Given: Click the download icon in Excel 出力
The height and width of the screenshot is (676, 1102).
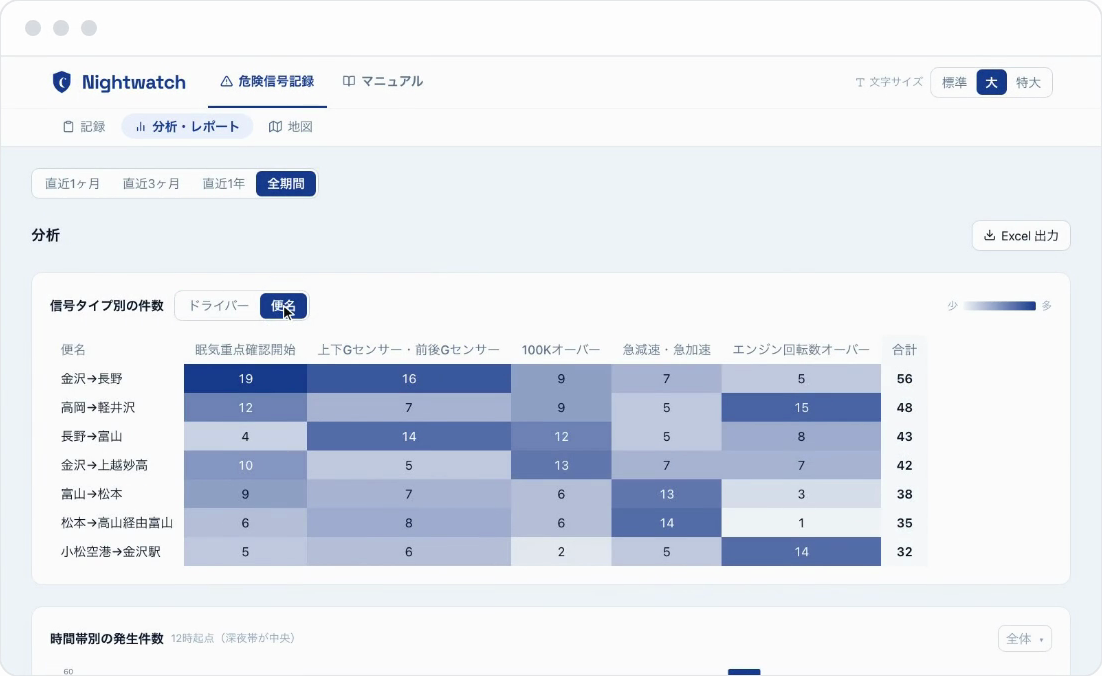Looking at the screenshot, I should (990, 235).
